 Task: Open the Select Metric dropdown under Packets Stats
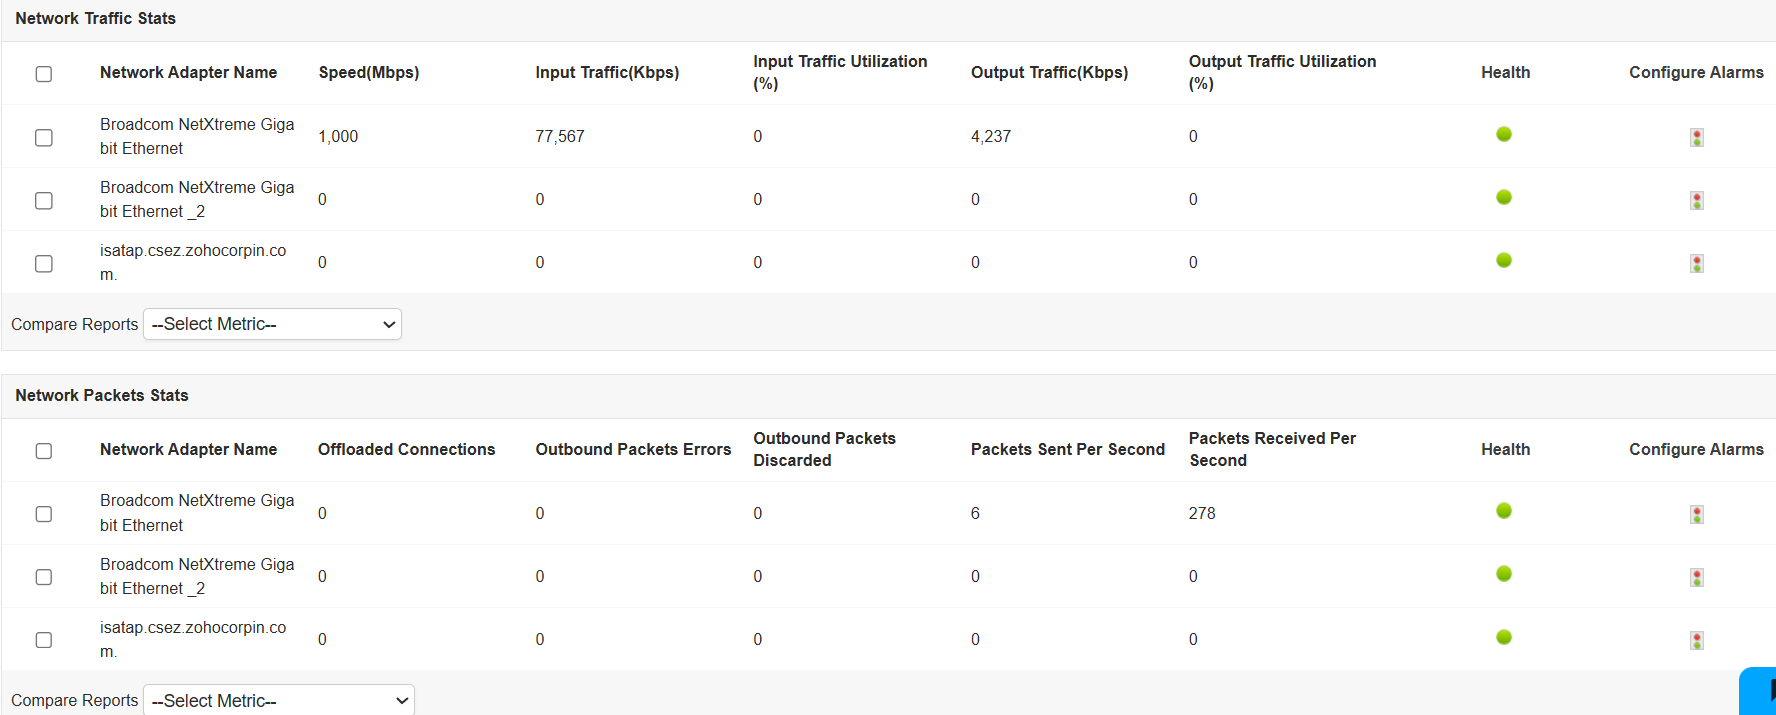[278, 700]
